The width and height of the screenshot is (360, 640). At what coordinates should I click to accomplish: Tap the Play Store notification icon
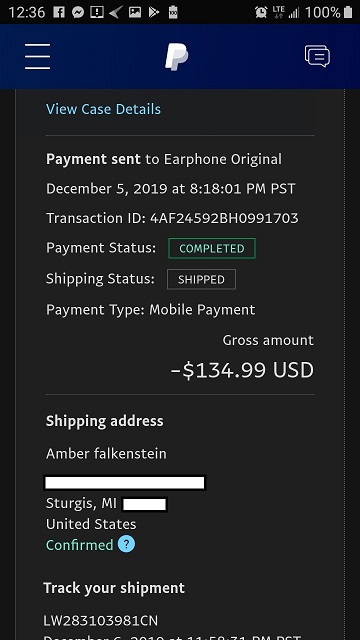click(x=154, y=12)
